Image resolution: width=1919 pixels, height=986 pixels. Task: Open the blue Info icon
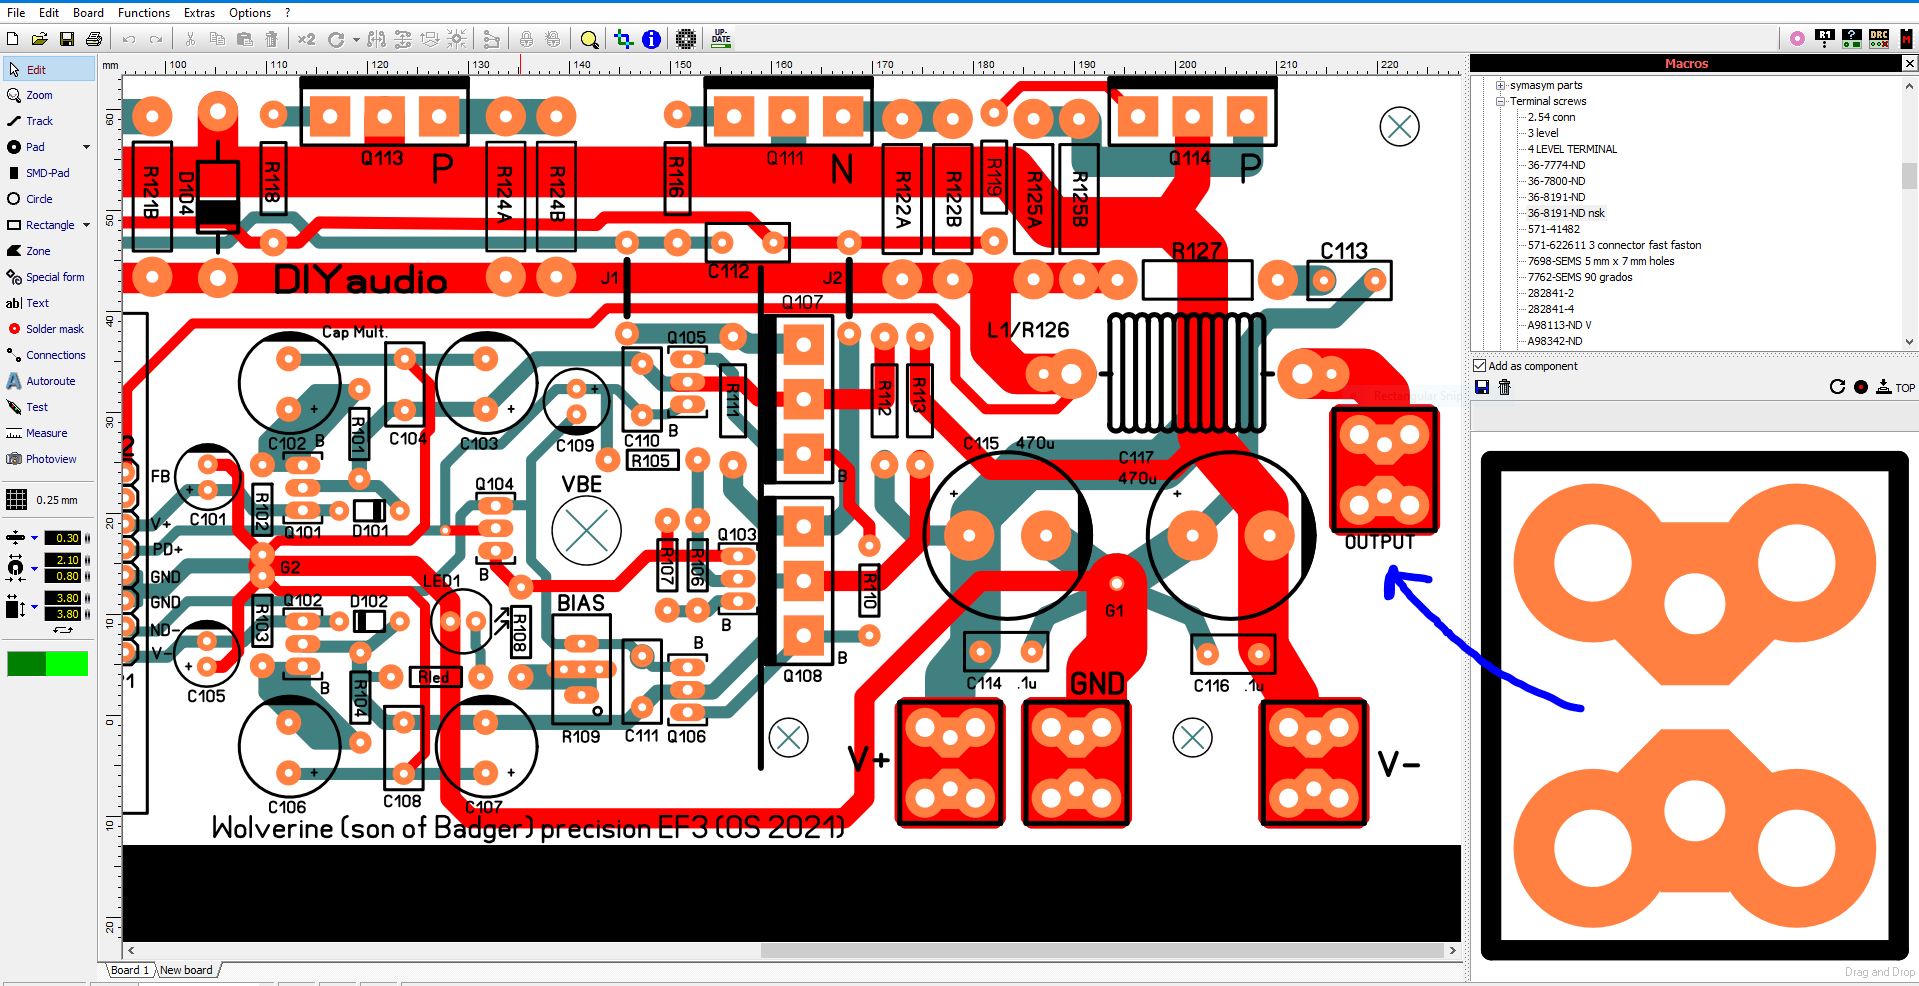pos(651,39)
